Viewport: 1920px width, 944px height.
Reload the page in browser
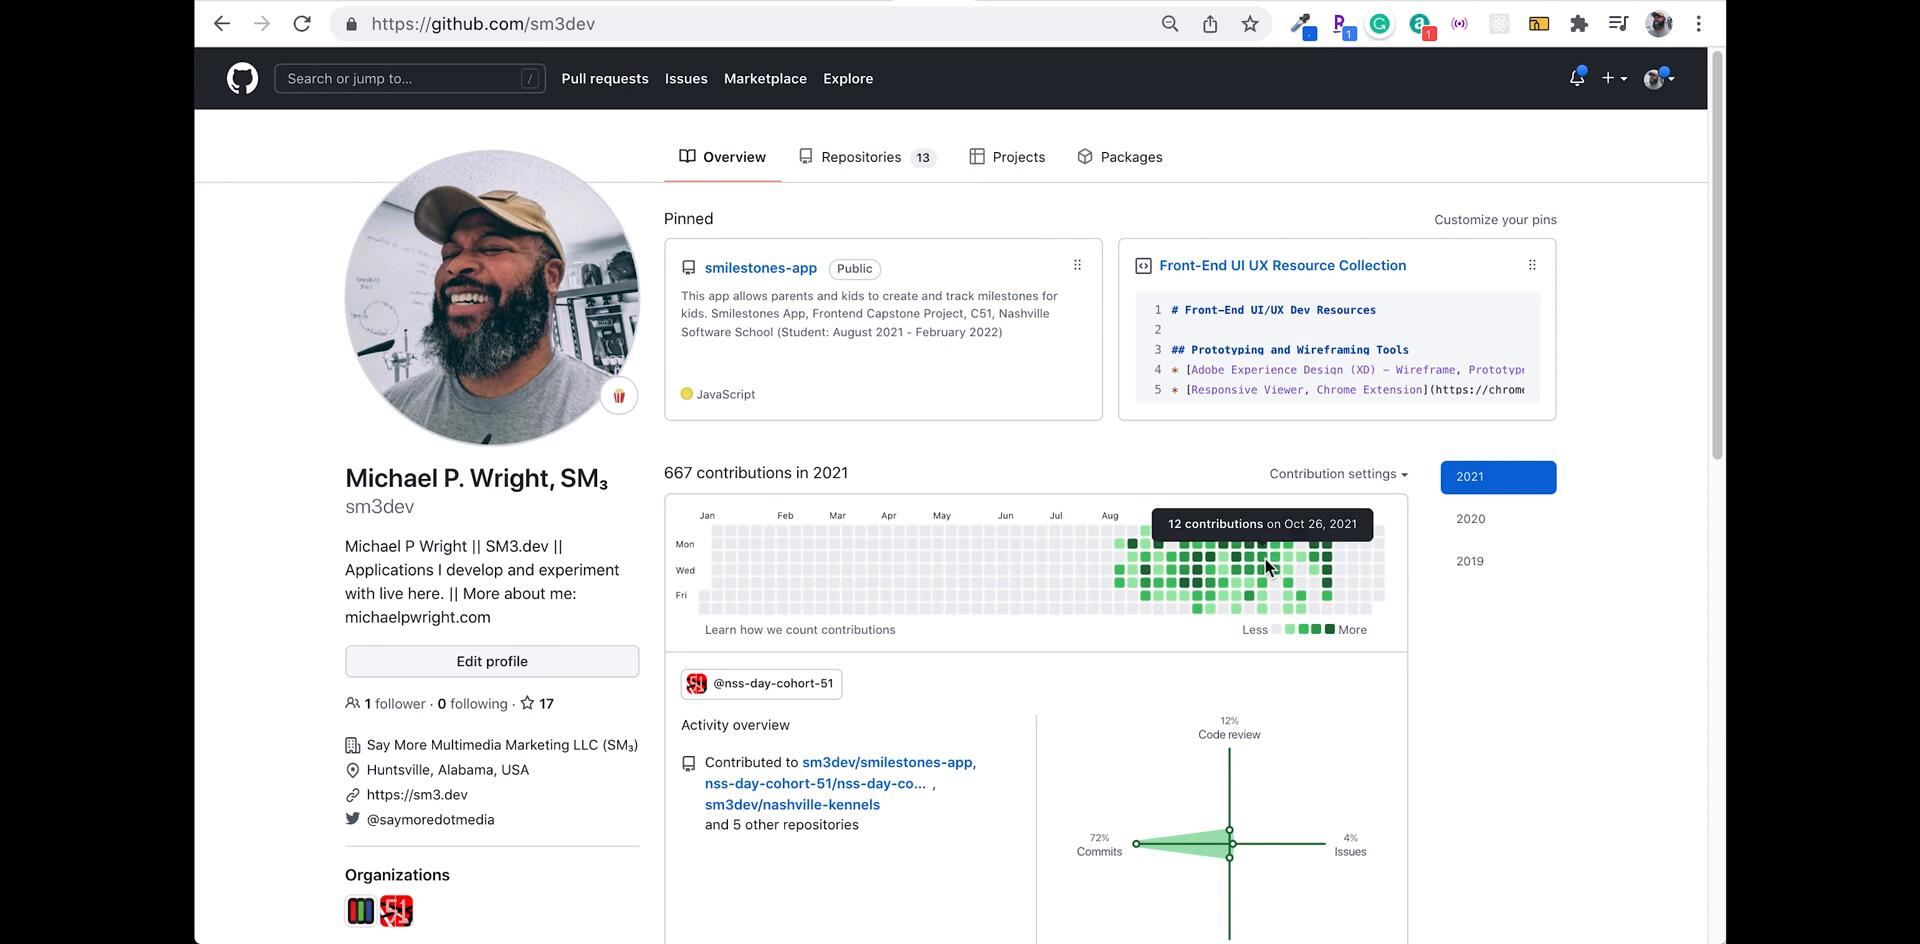tap(302, 24)
